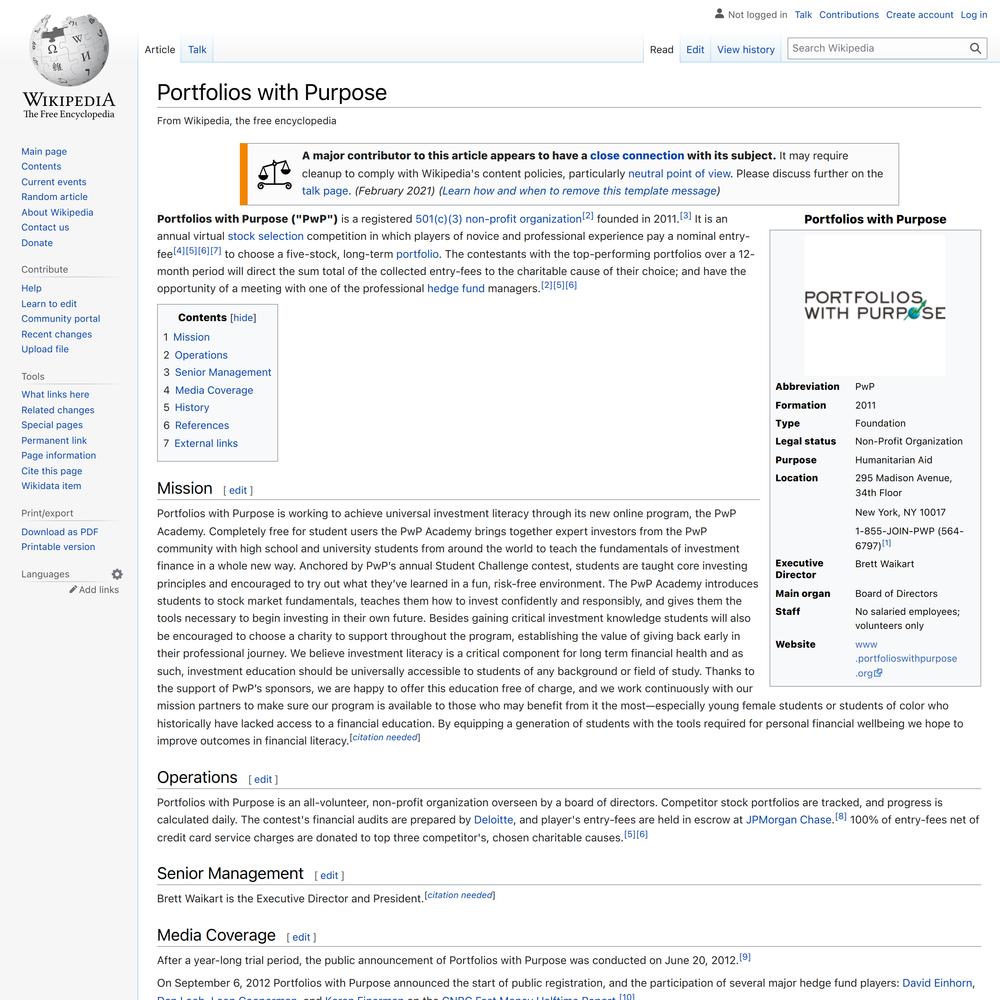Image resolution: width=1000 pixels, height=1000 pixels.
Task: Visit the www.portfolioswithpurpose.org website link
Action: [x=906, y=659]
